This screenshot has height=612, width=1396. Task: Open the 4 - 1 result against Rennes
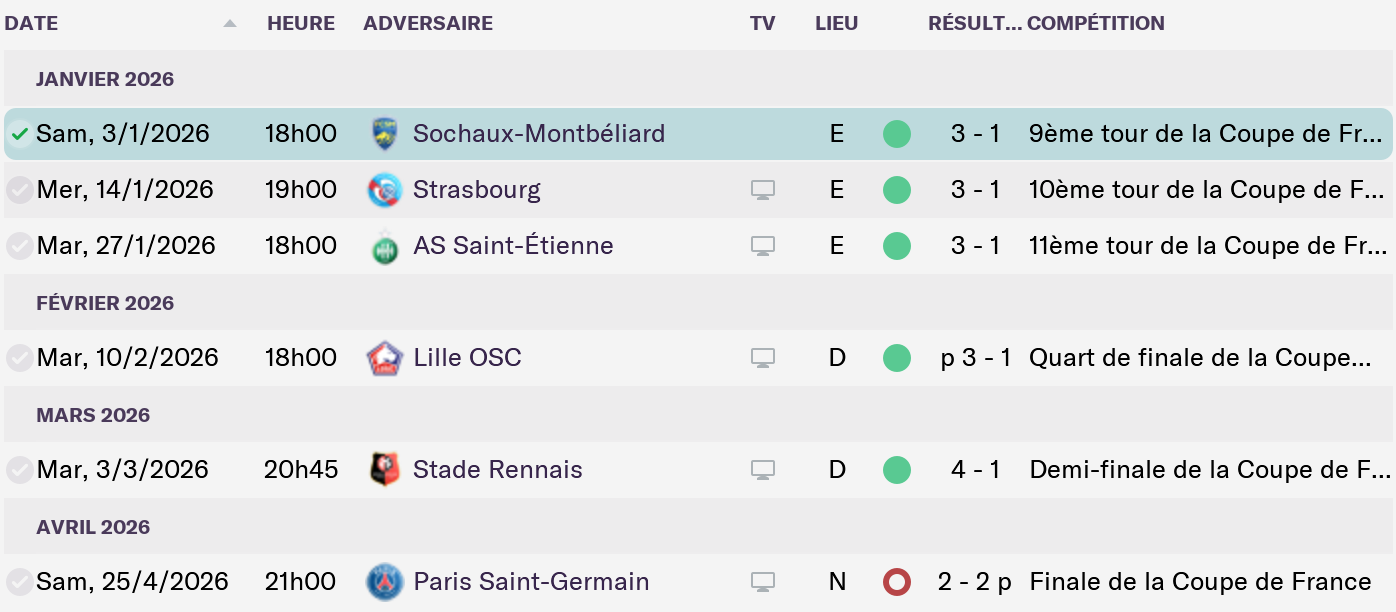(975, 470)
